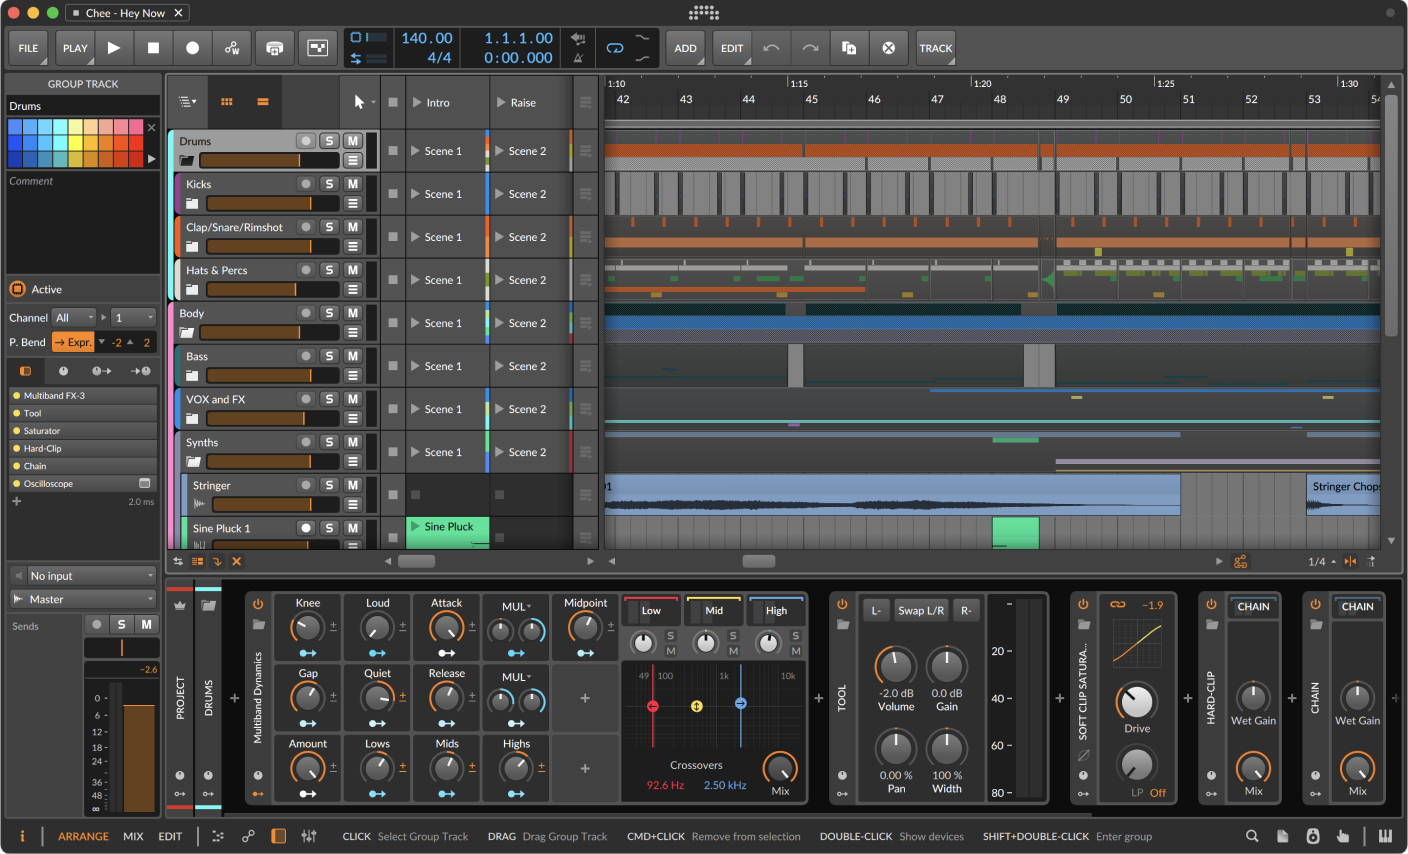
Task: Open the PLAY menu
Action: [75, 48]
